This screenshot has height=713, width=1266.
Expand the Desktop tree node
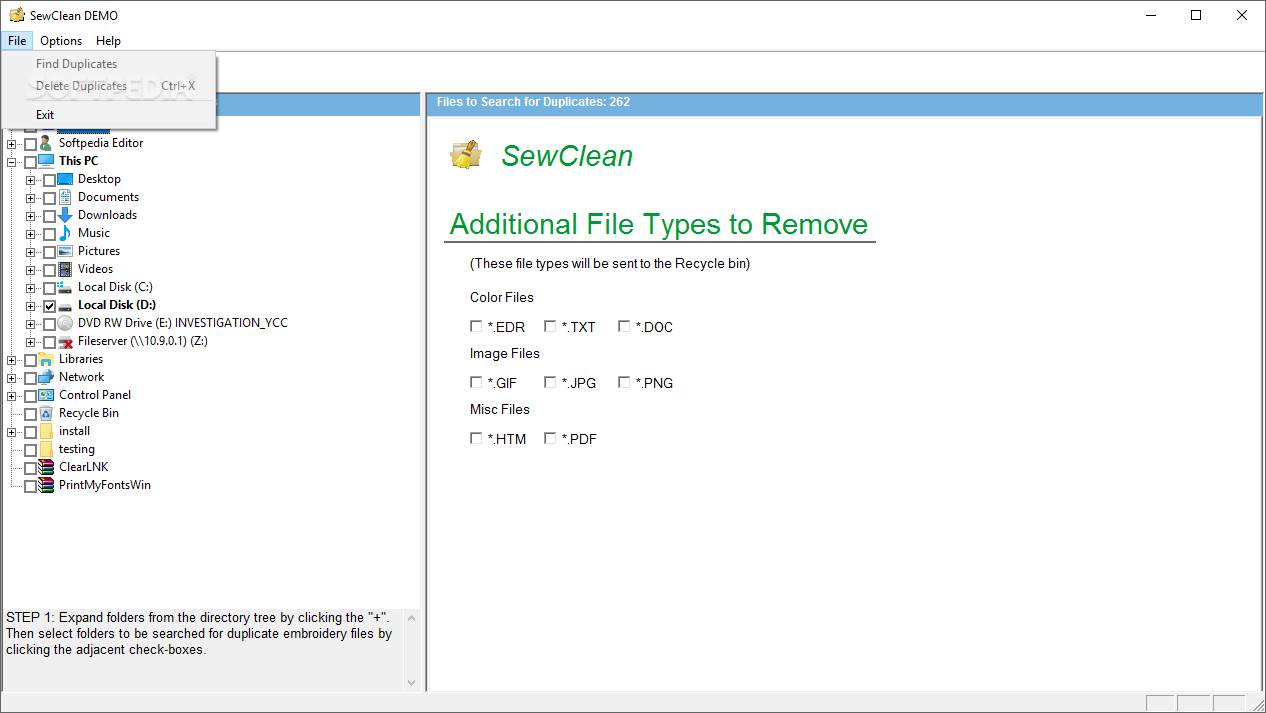tap(31, 180)
